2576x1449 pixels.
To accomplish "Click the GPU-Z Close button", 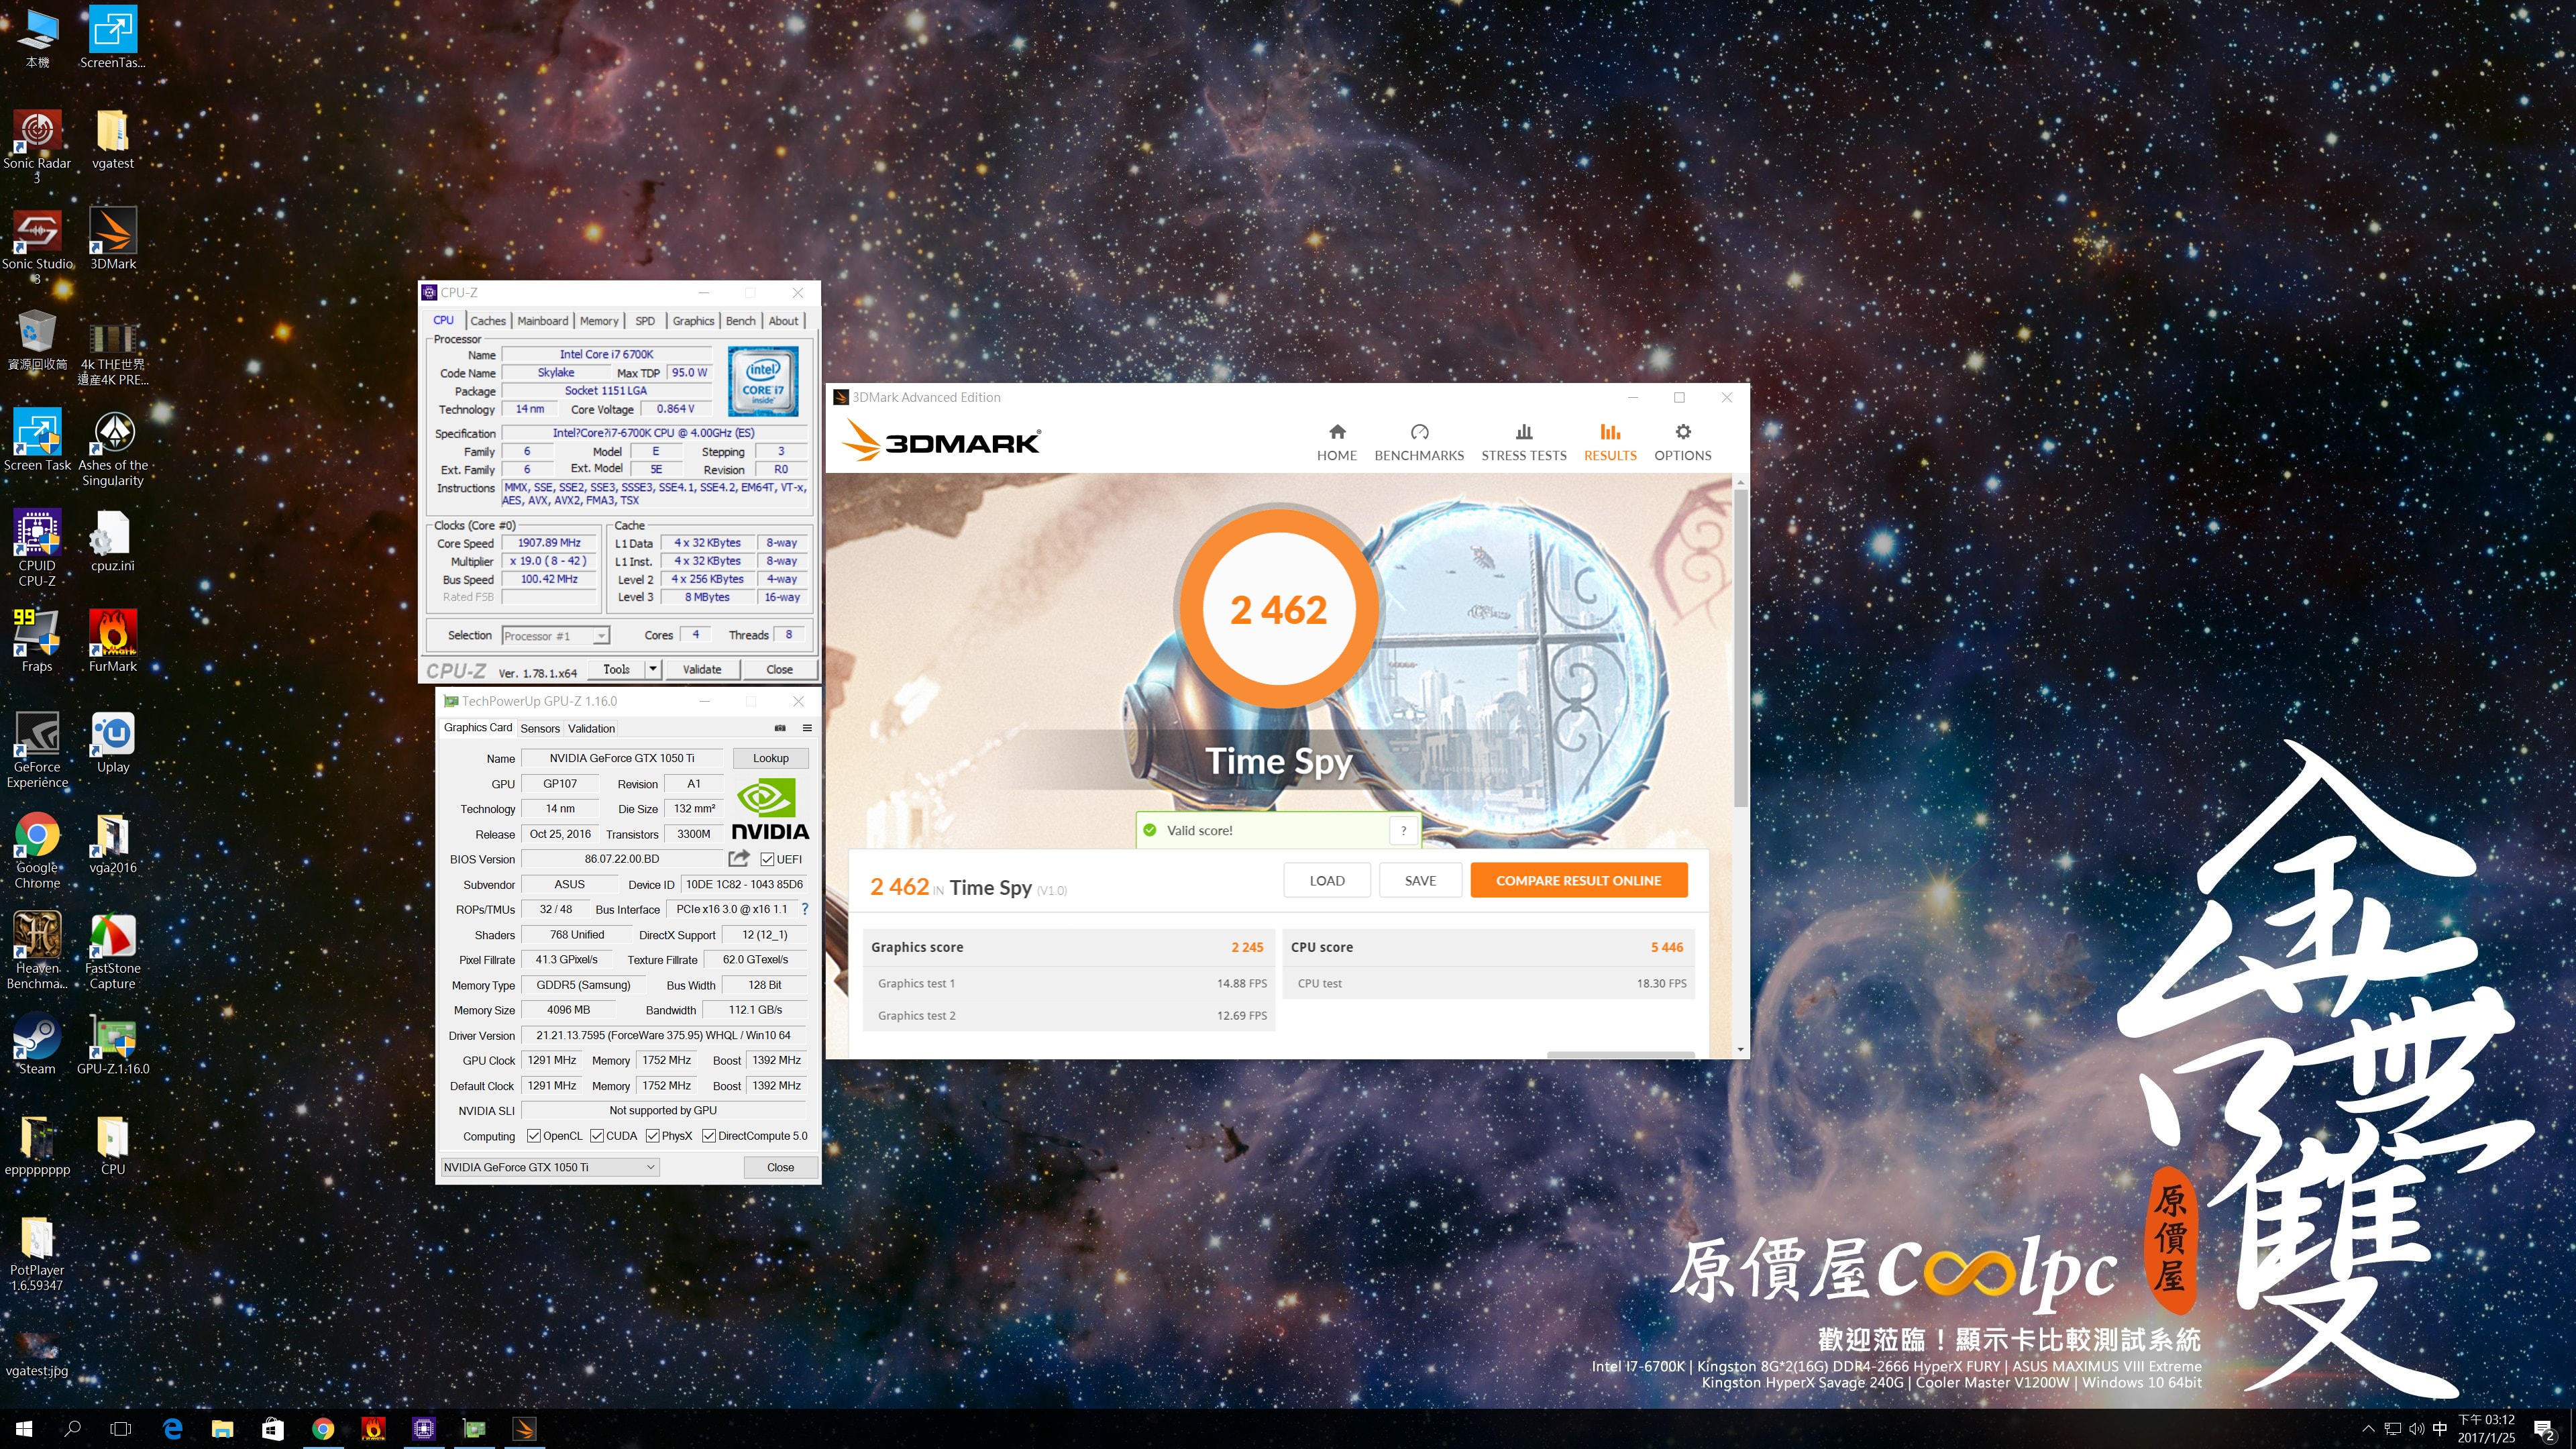I will coord(781,1167).
